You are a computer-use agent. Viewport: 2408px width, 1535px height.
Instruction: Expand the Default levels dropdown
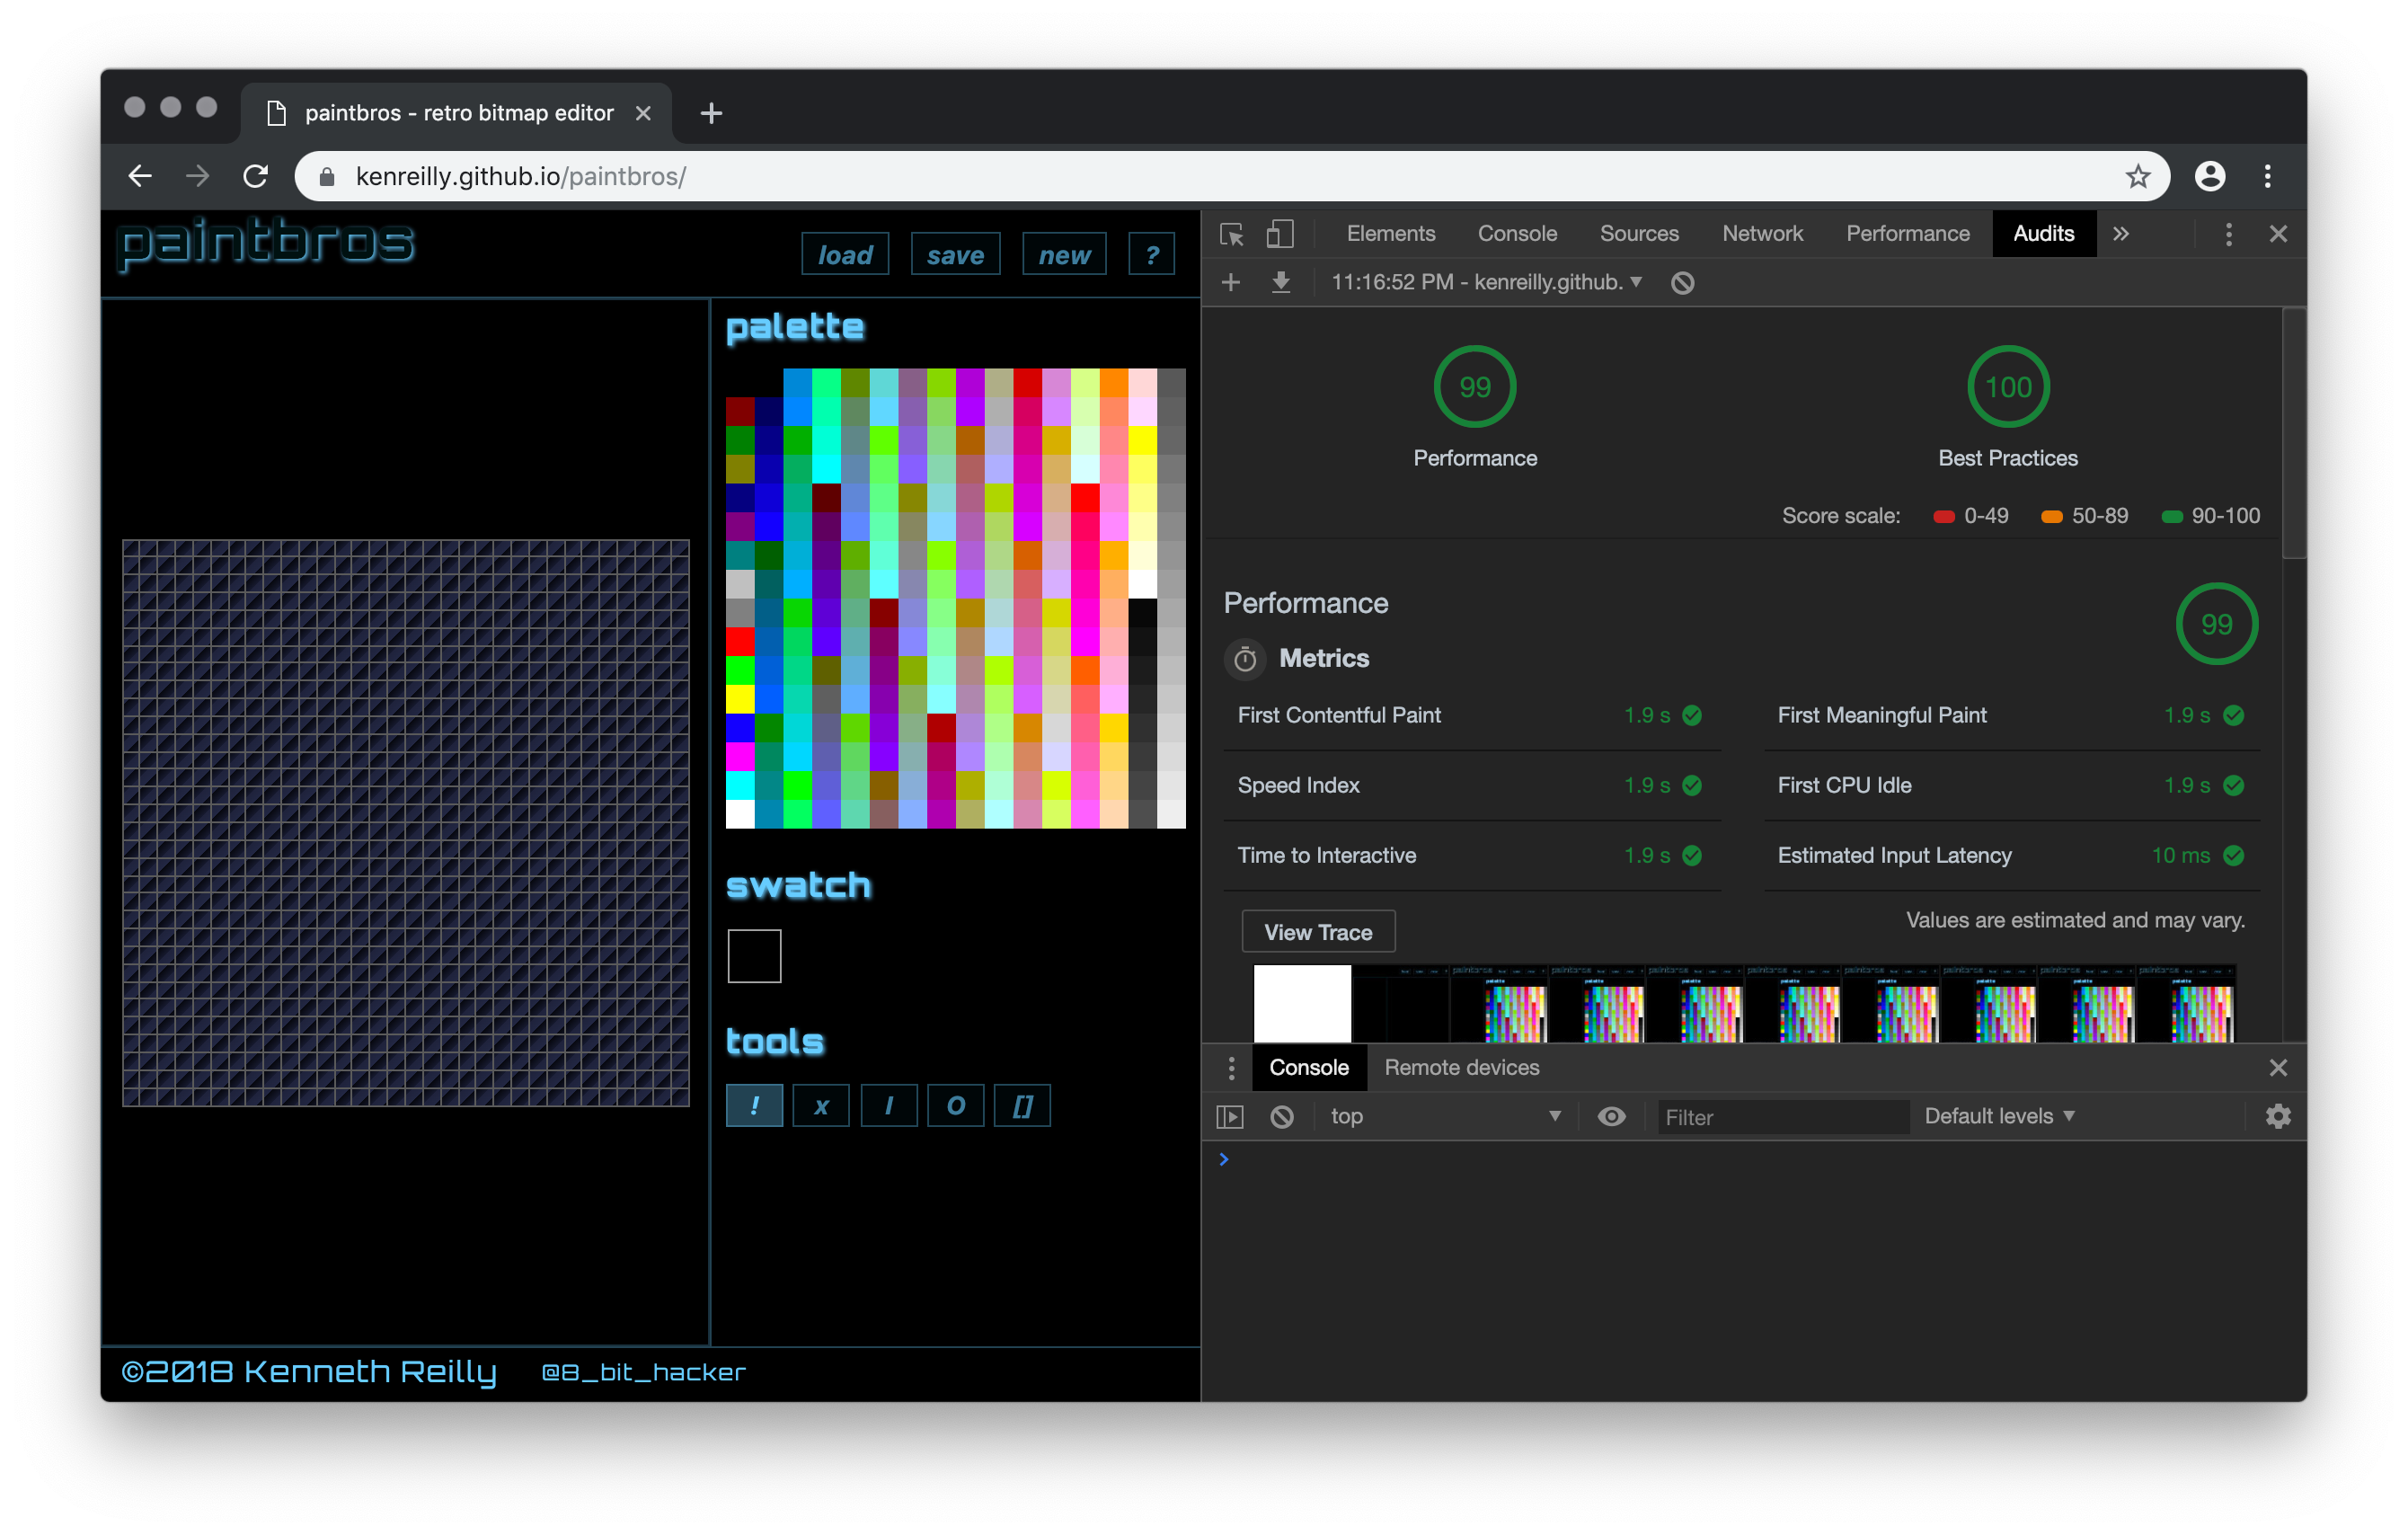pos(1999,1116)
